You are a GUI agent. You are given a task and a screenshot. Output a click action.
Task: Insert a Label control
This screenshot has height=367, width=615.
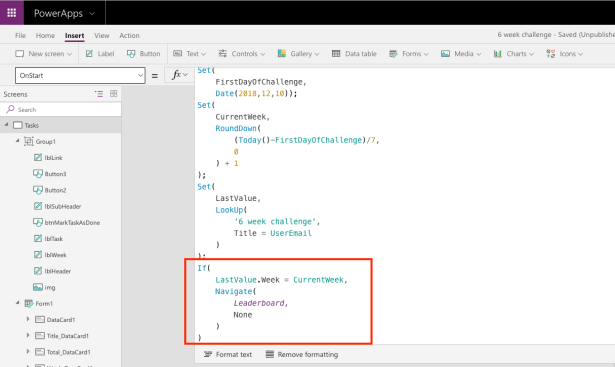pyautogui.click(x=100, y=54)
